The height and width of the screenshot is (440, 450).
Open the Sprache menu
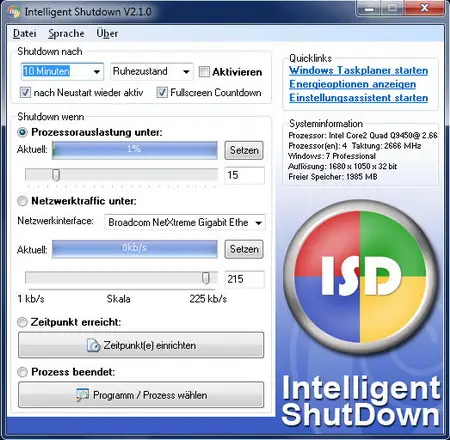66,33
